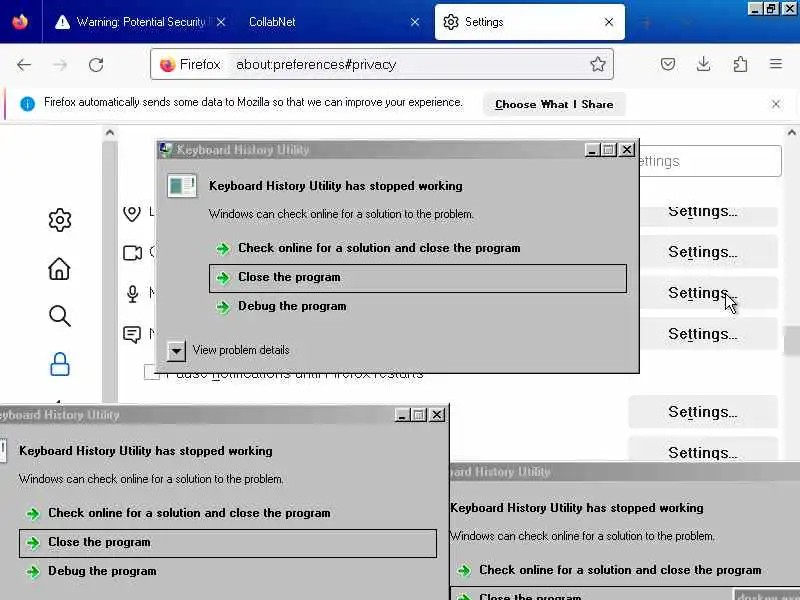The image size is (800, 600).
Task: Click the scroll-up arrow of the main page scrollbar
Action: click(x=791, y=133)
